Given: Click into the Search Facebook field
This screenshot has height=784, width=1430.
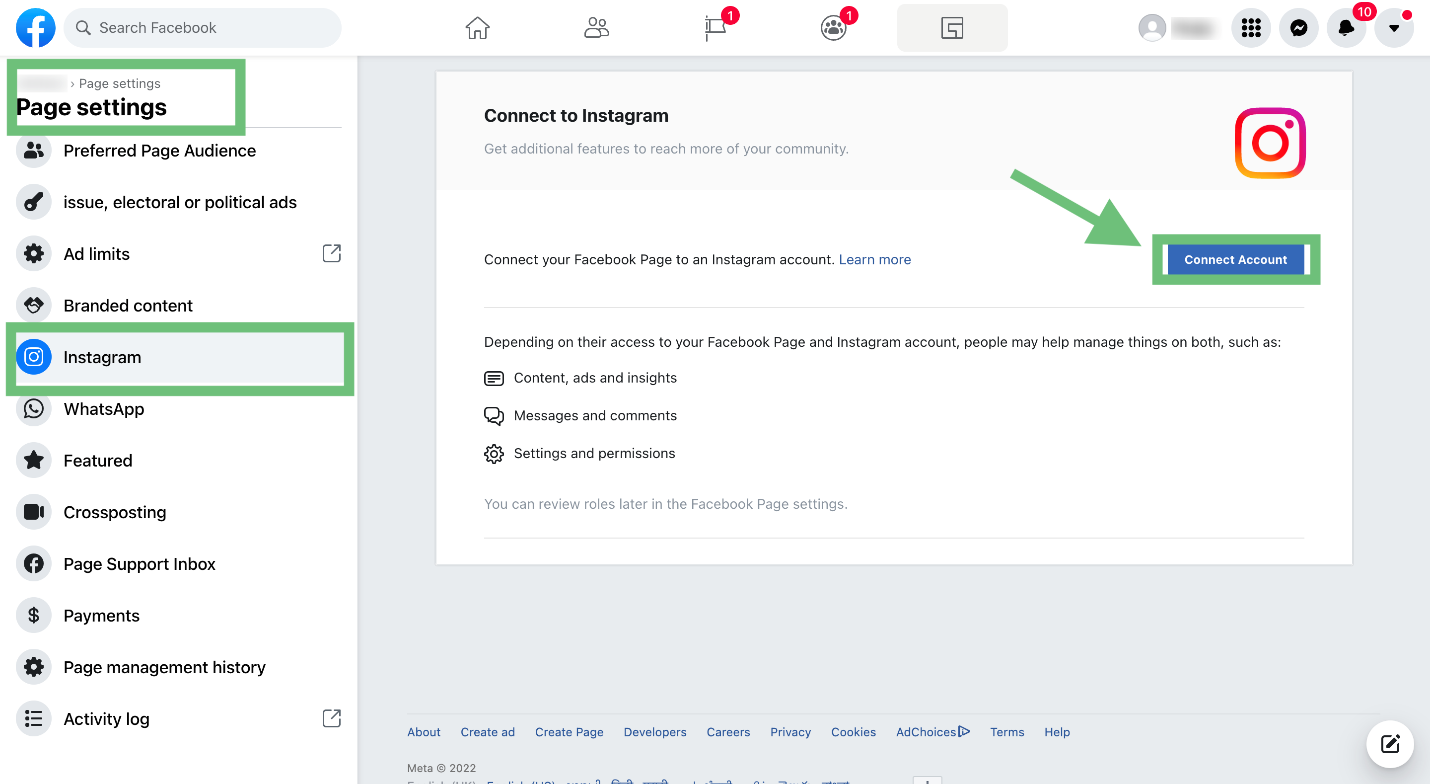Looking at the screenshot, I should tap(203, 28).
